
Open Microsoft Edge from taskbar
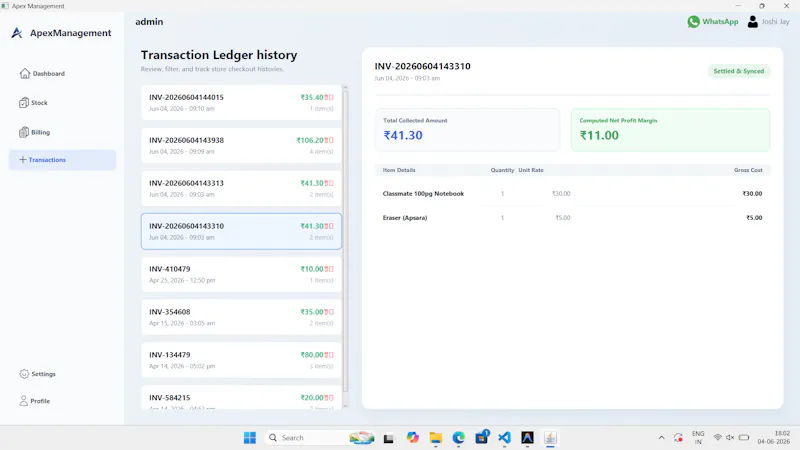459,438
